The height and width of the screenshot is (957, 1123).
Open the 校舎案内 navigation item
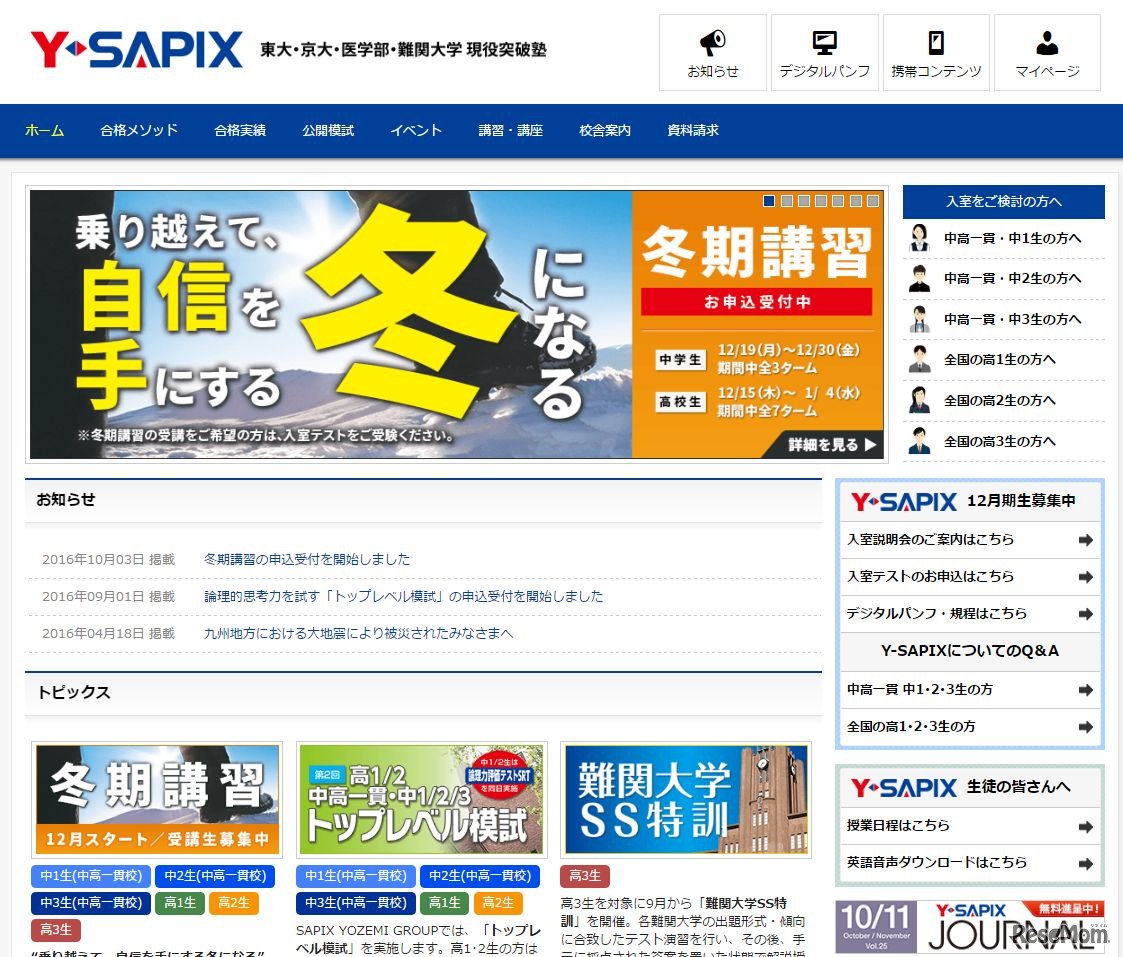point(605,130)
